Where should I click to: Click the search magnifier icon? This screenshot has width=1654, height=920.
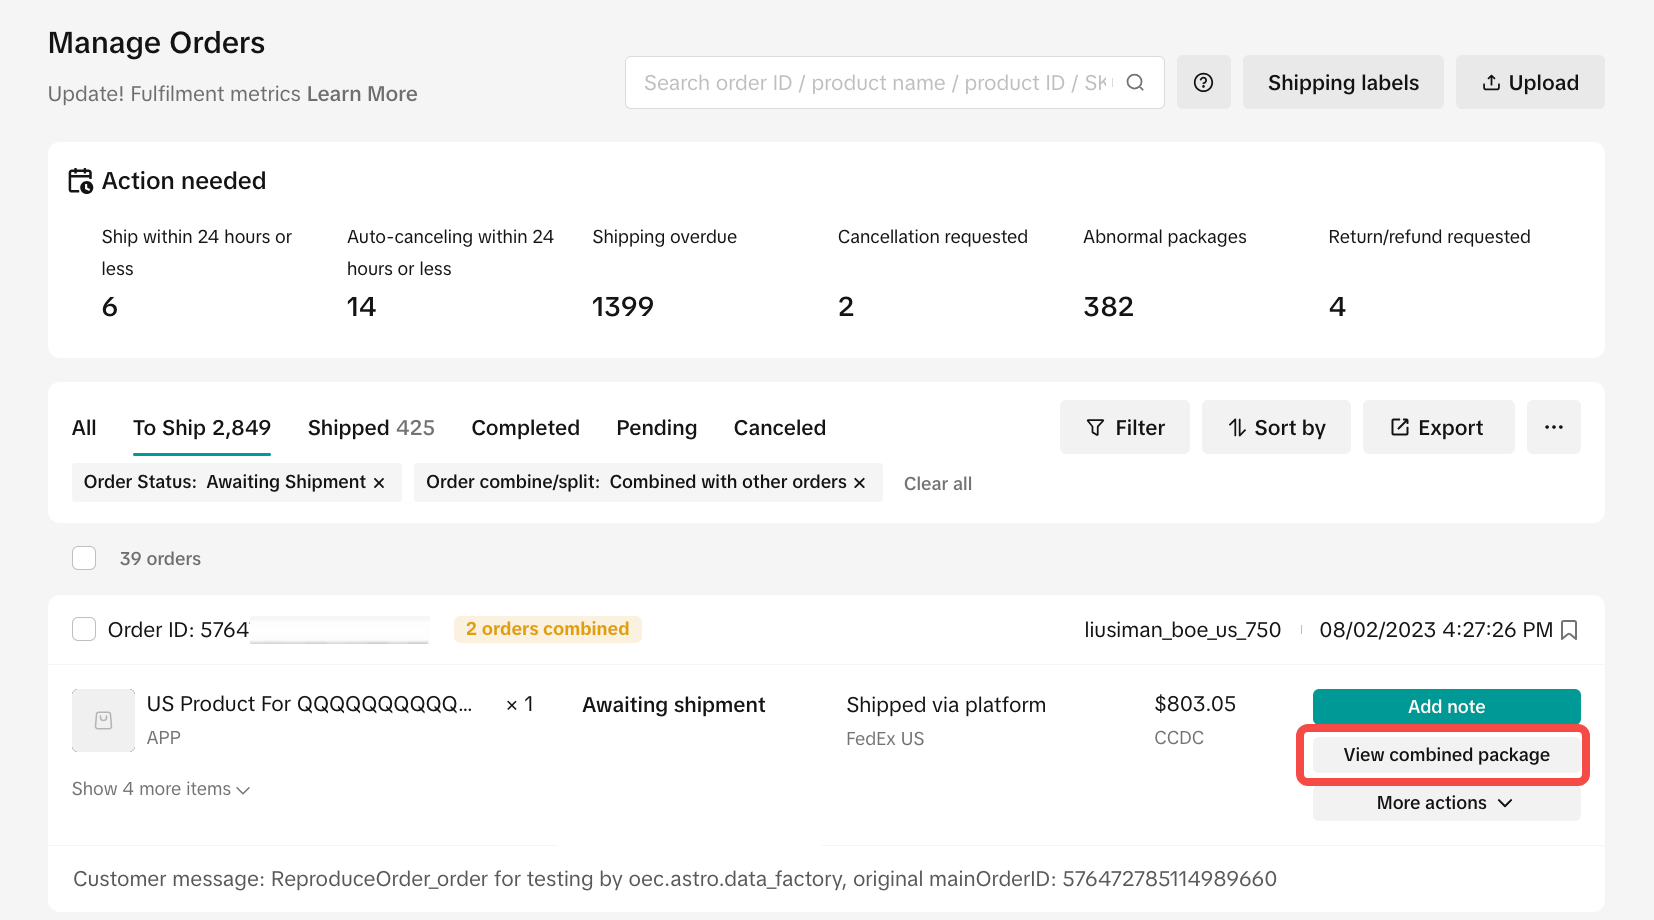pyautogui.click(x=1135, y=83)
